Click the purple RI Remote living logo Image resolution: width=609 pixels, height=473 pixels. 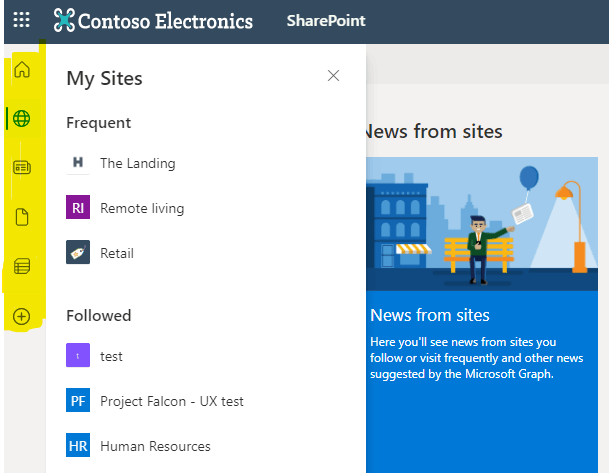[x=78, y=207]
